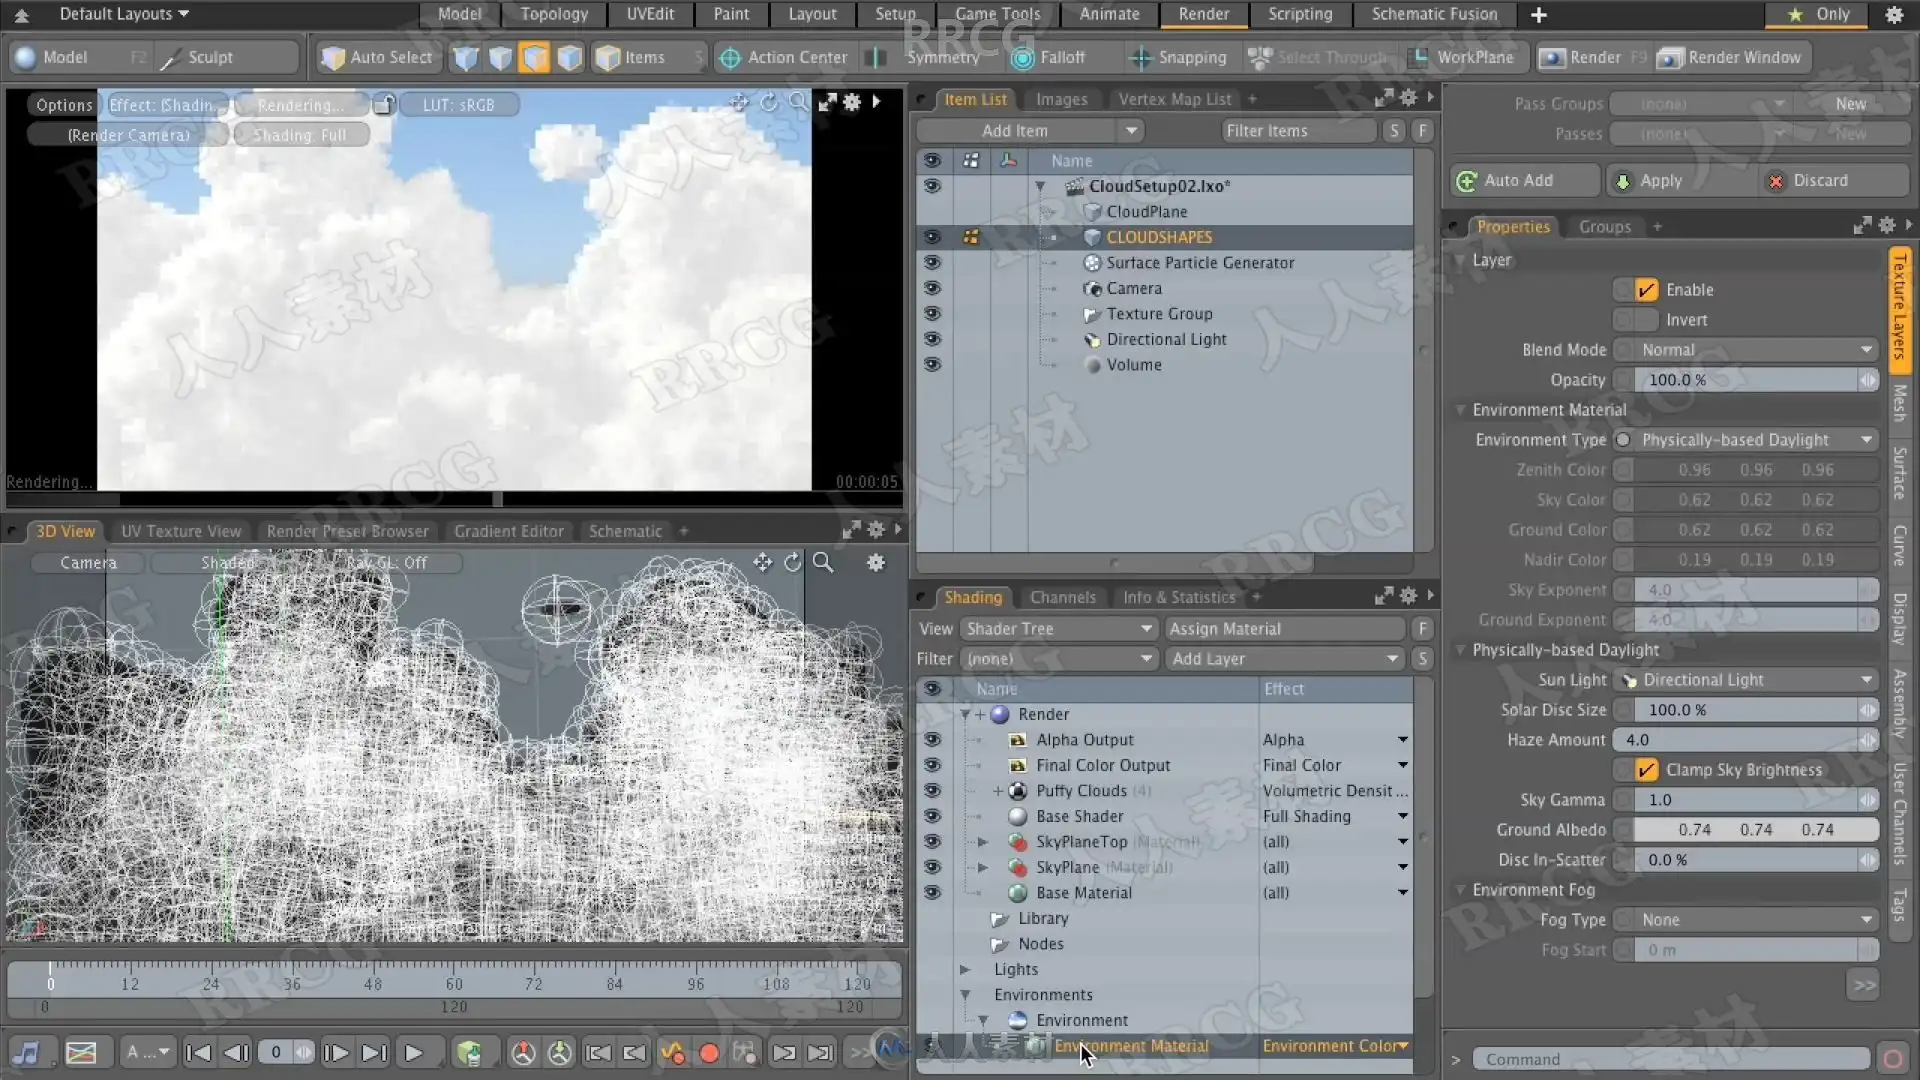Open the Add Layer dropdown
Image resolution: width=1920 pixels, height=1080 pixels.
click(1285, 659)
